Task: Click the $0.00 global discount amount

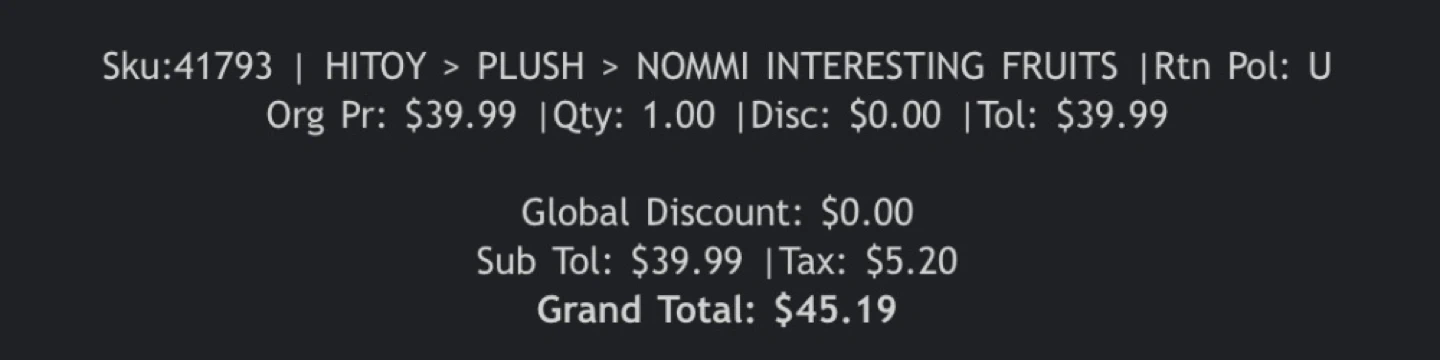Action: coord(867,212)
